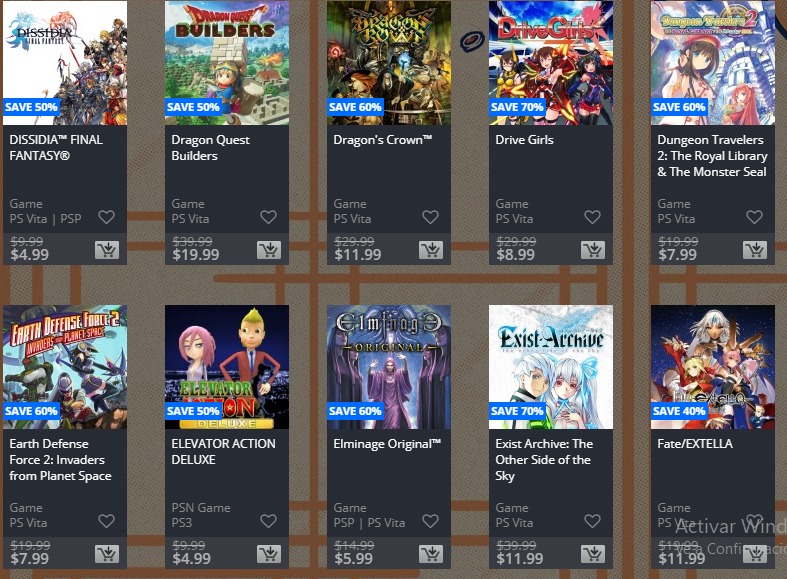Viewport: 787px width, 579px height.
Task: Open Fate/EXTELLA cover thumbnail
Action: click(713, 367)
